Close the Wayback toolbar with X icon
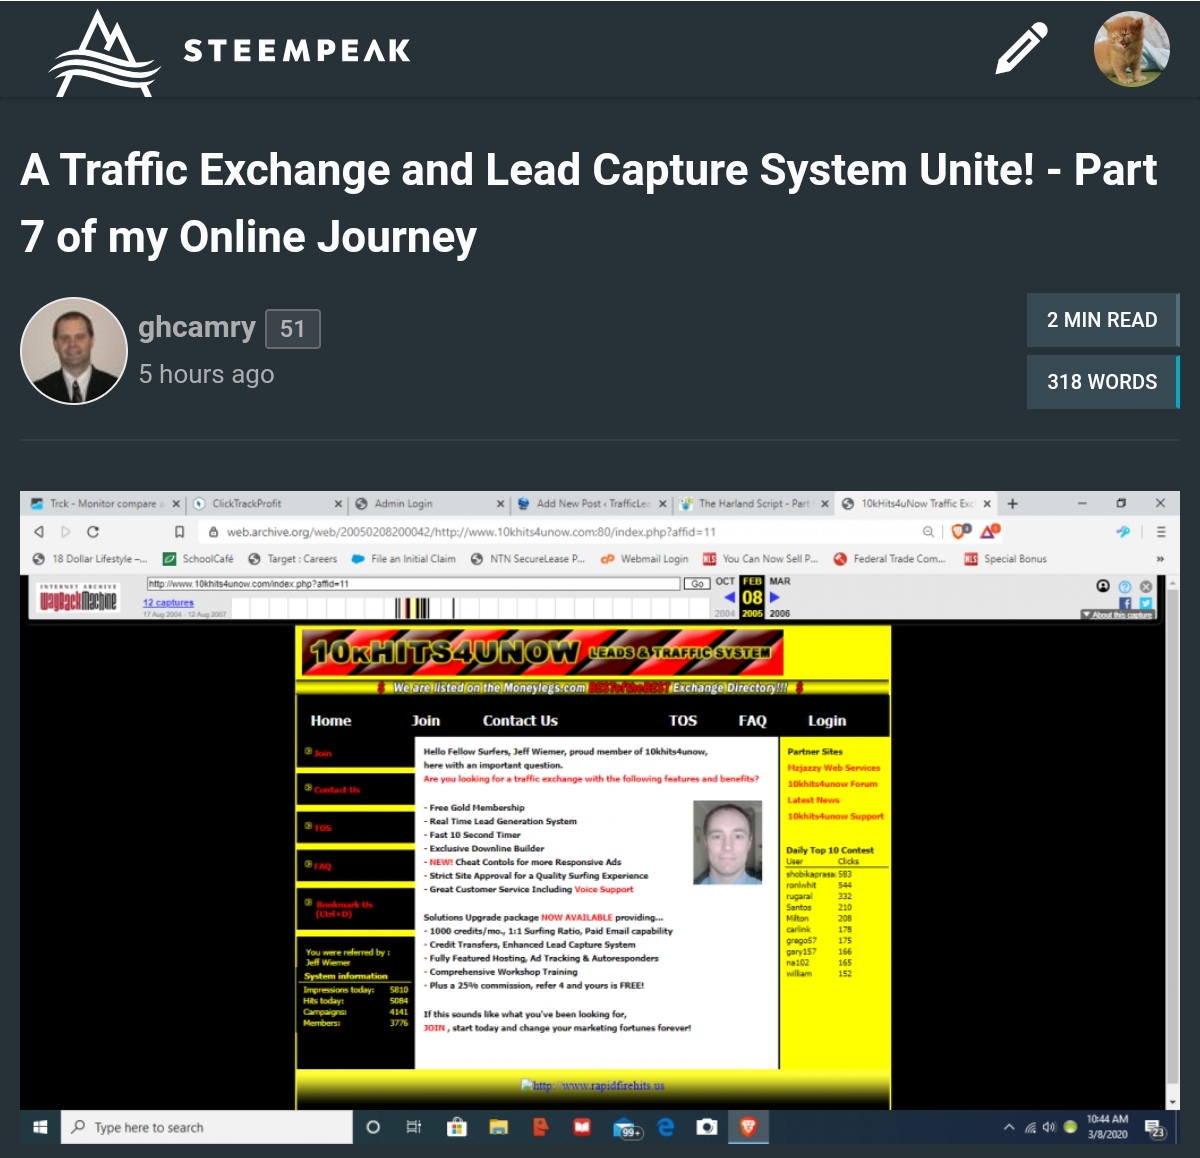This screenshot has height=1158, width=1200. coord(1145,587)
